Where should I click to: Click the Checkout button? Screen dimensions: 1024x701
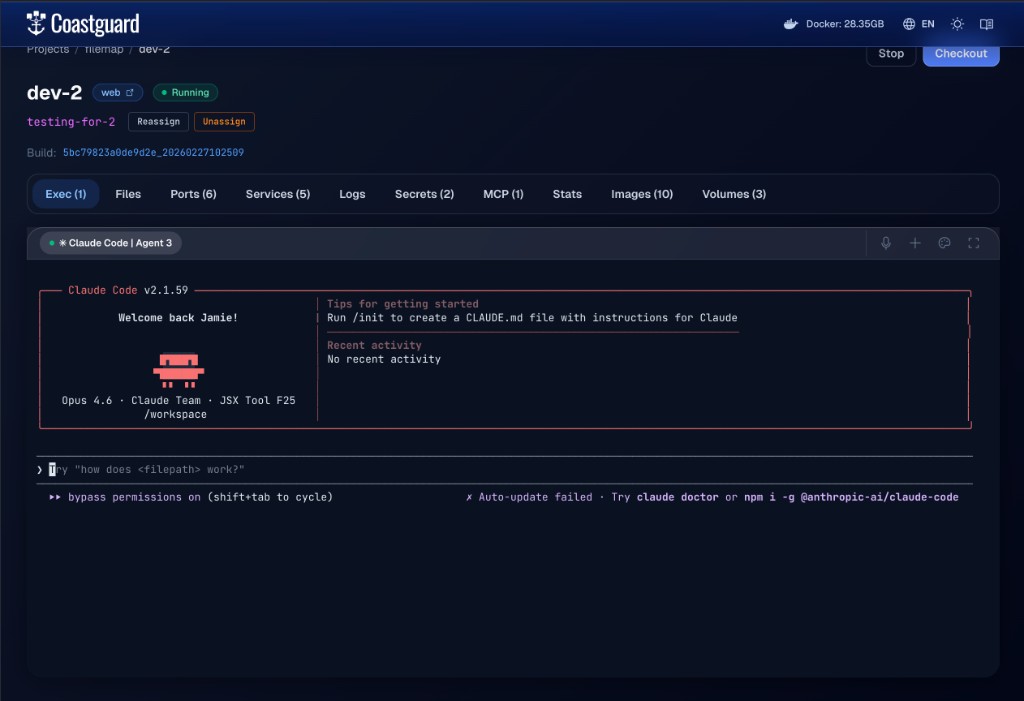(x=961, y=54)
